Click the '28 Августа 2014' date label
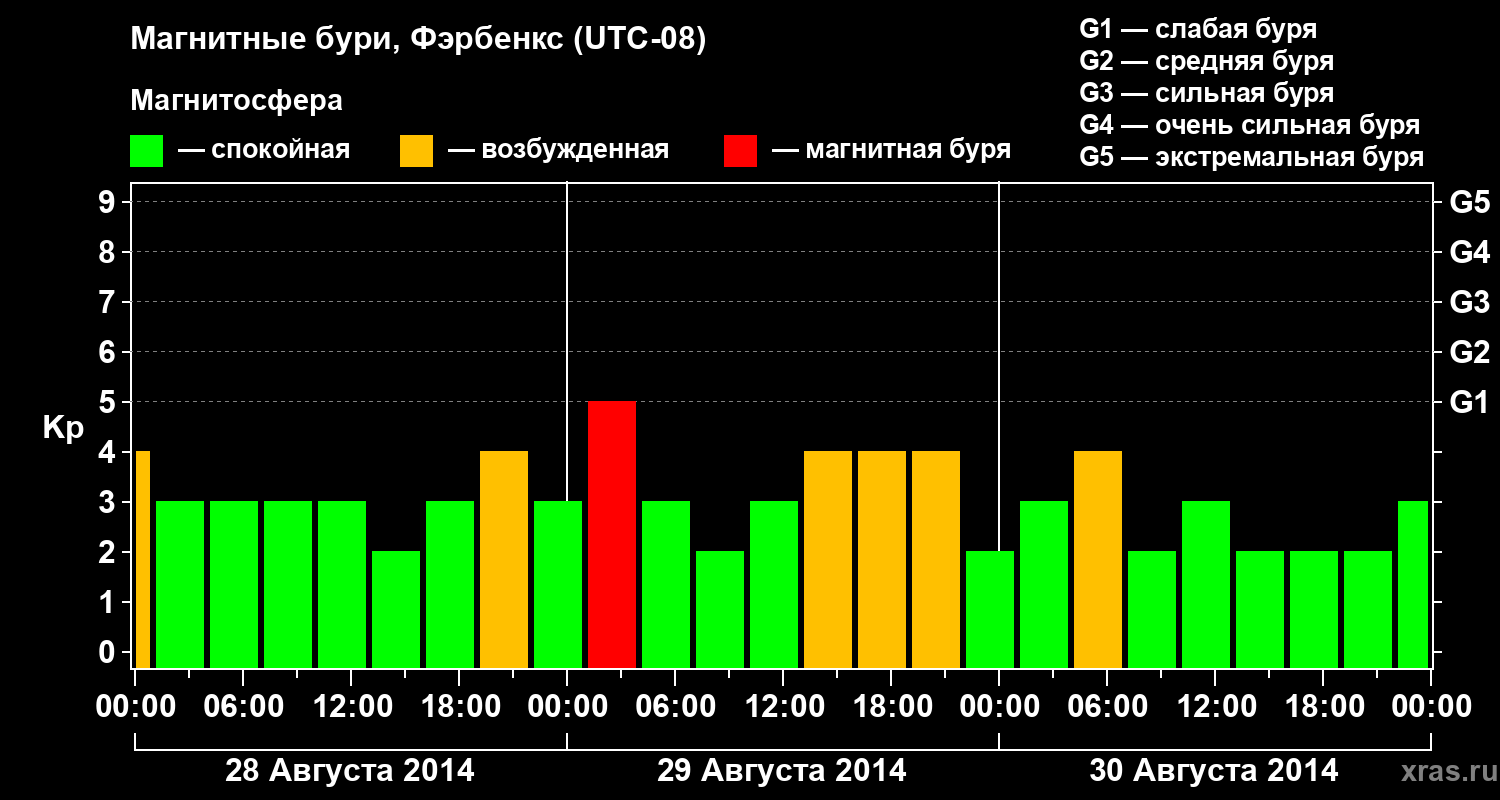Viewport: 1500px width, 800px height. click(350, 771)
